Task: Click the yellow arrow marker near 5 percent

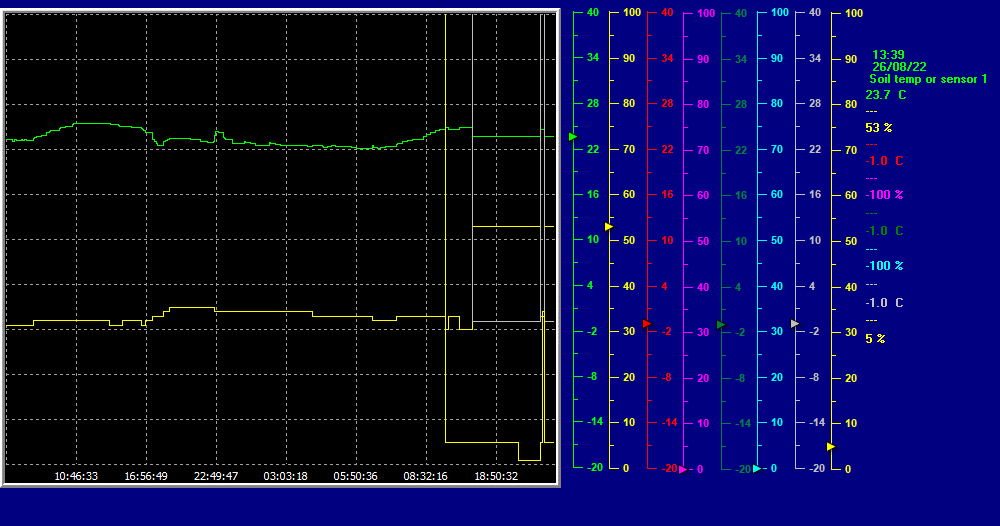Action: [830, 446]
